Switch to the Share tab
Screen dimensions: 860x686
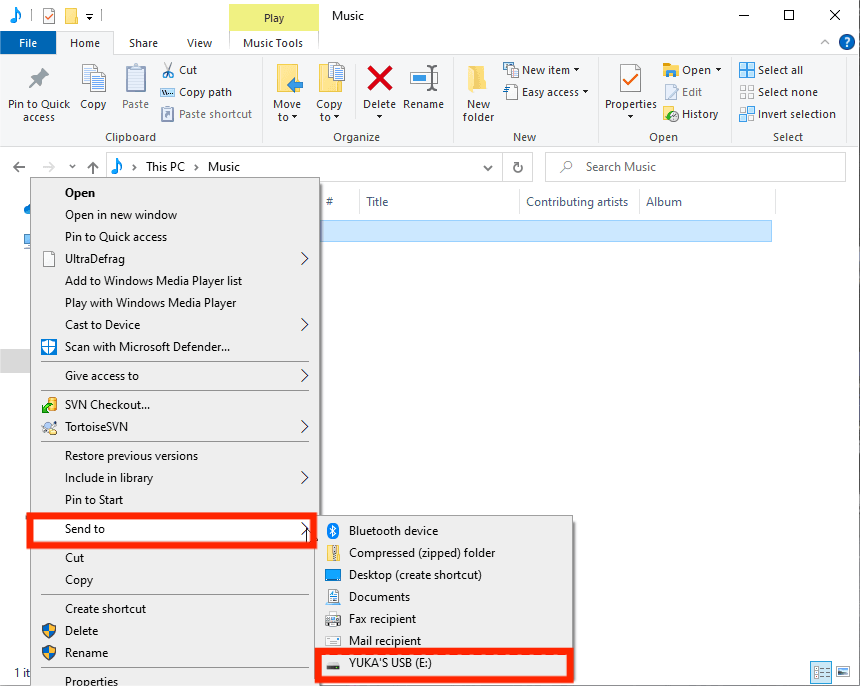click(x=143, y=43)
